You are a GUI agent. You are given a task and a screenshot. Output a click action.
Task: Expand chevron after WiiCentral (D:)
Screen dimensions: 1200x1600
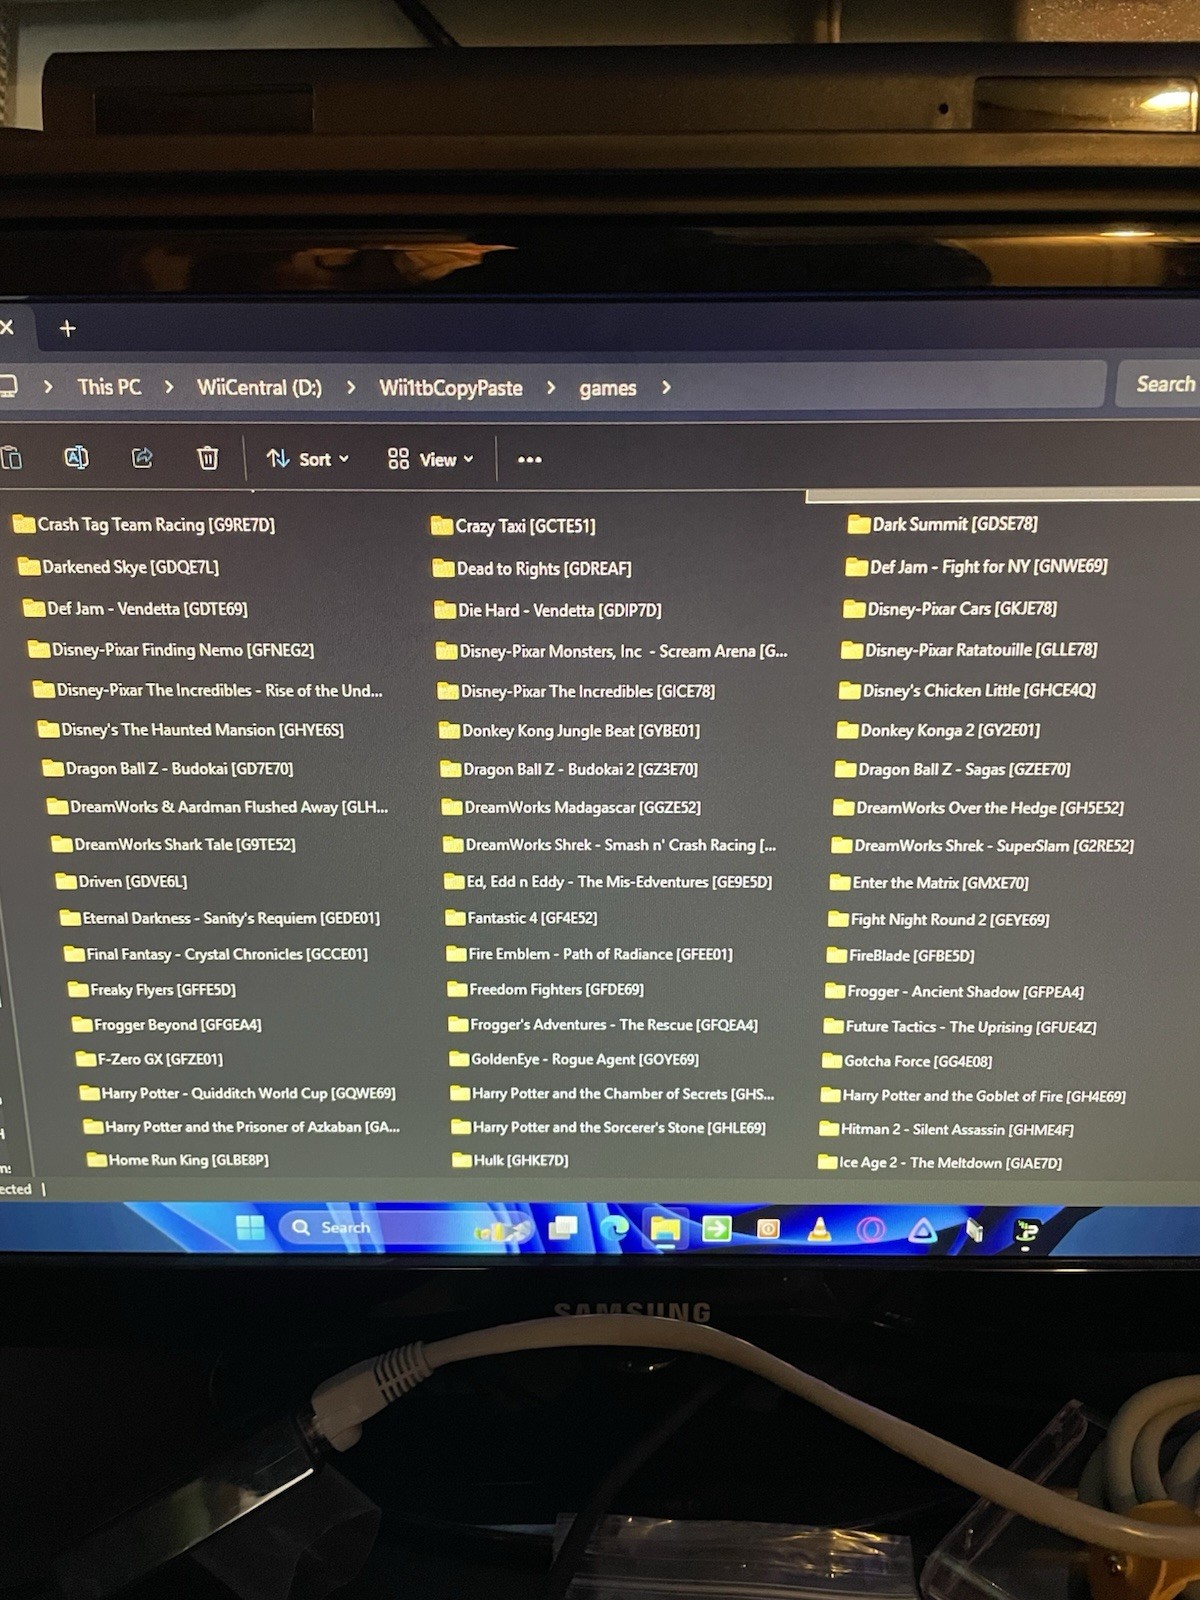pos(350,387)
